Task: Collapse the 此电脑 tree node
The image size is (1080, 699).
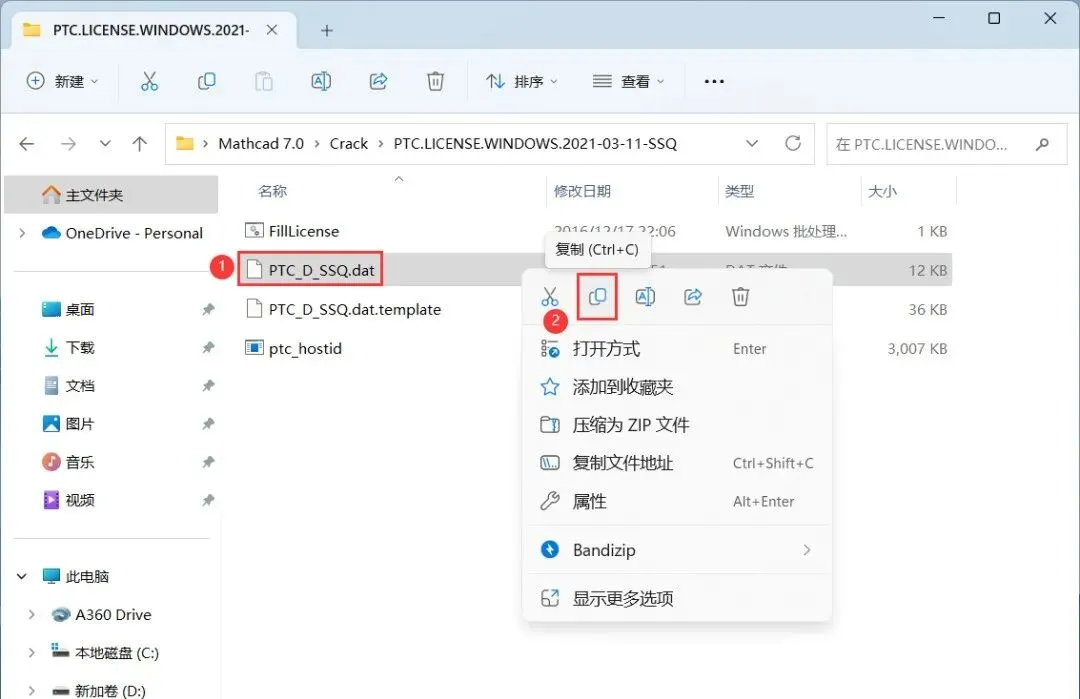Action: tap(22, 576)
